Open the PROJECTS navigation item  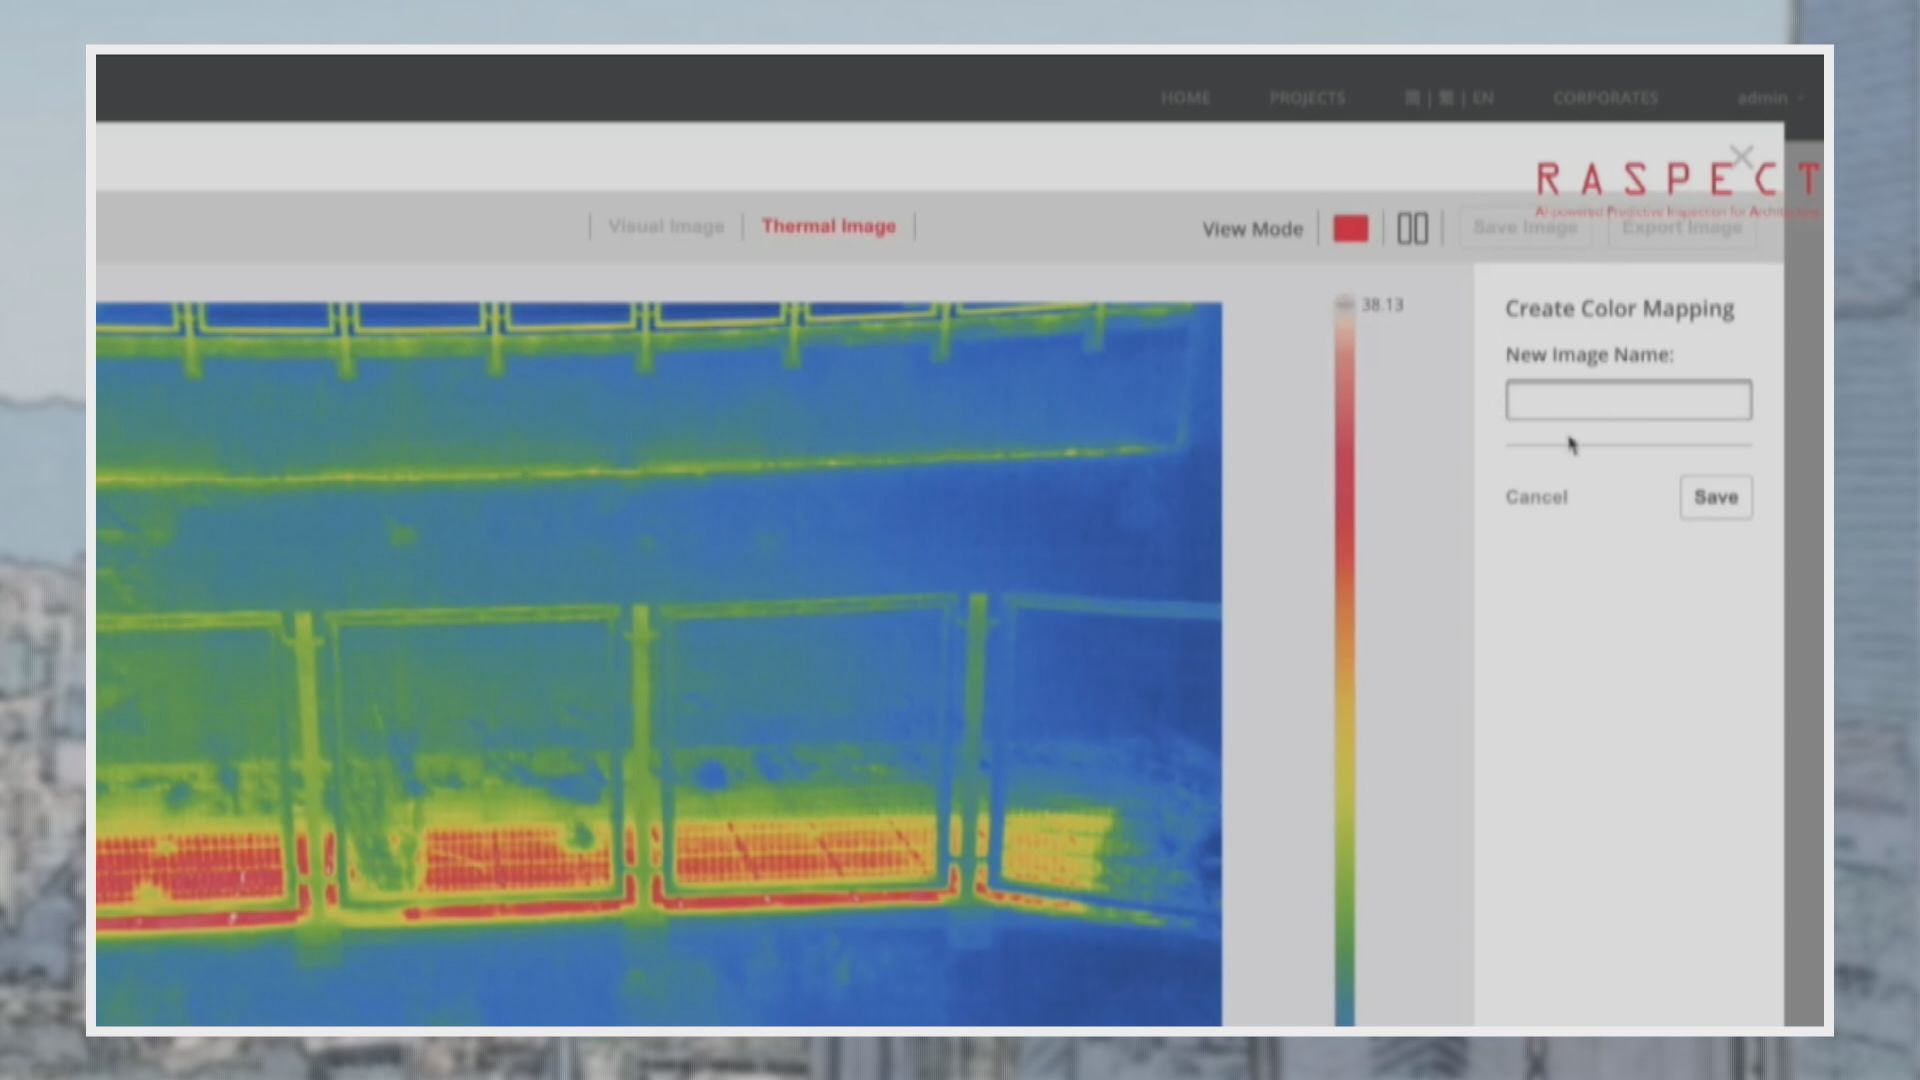(x=1307, y=98)
